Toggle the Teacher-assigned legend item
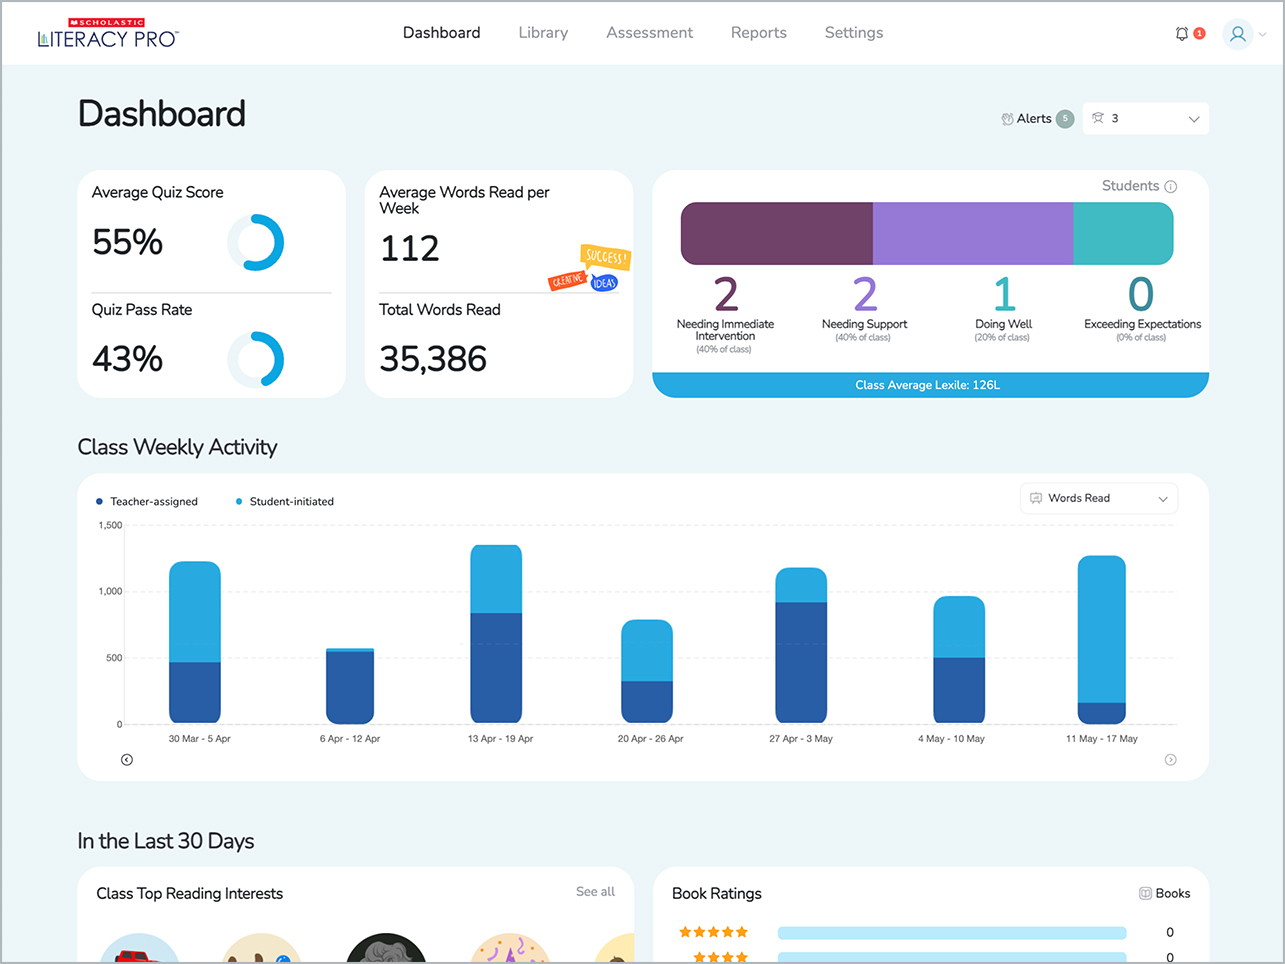The width and height of the screenshot is (1285, 964). (x=147, y=502)
